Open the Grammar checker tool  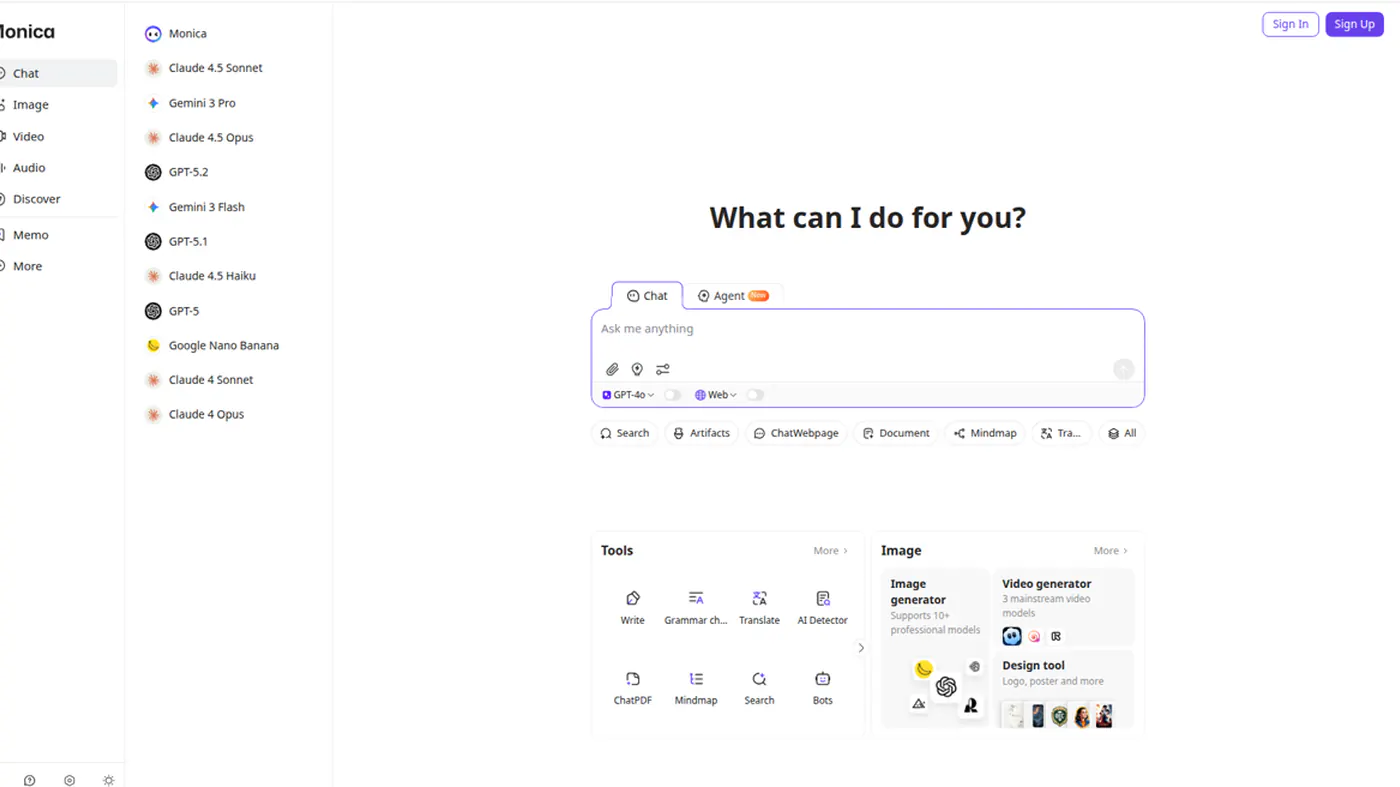point(696,607)
